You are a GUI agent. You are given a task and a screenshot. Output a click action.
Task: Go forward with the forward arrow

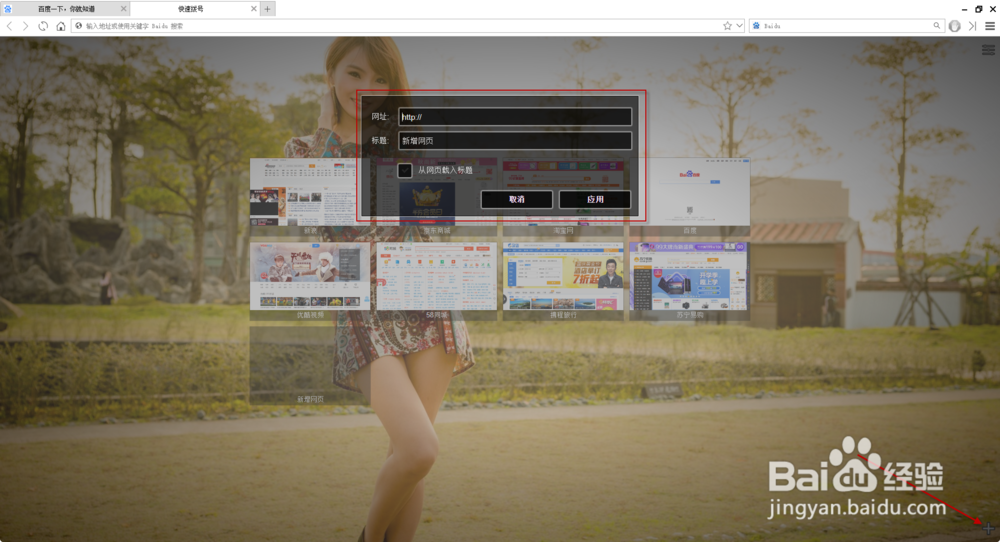(26, 26)
